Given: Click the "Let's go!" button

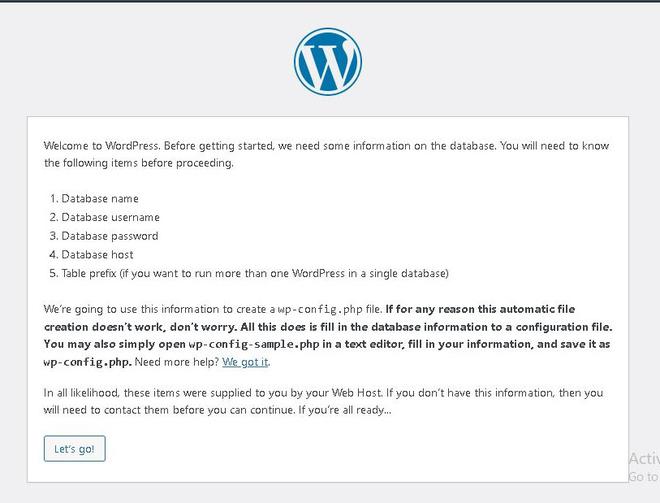Looking at the screenshot, I should 75,449.
